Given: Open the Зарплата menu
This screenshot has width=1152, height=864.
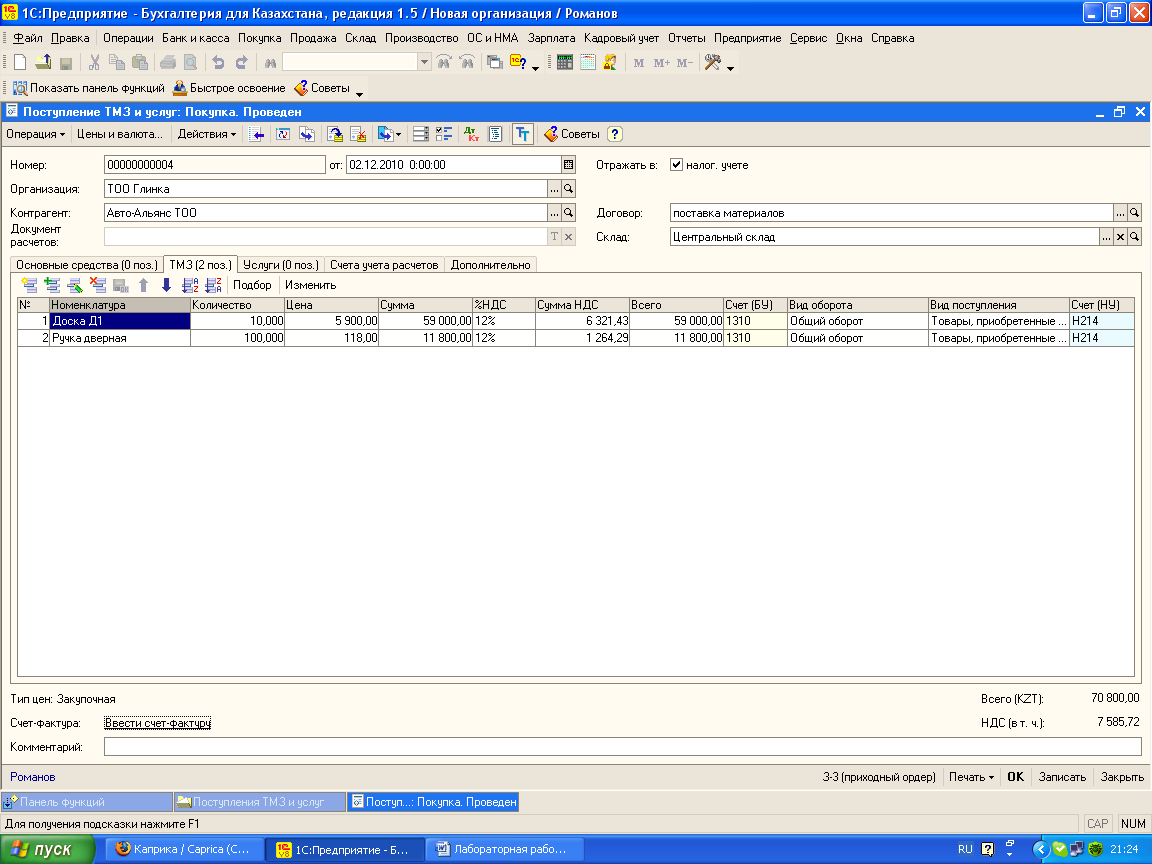Looking at the screenshot, I should pyautogui.click(x=551, y=37).
